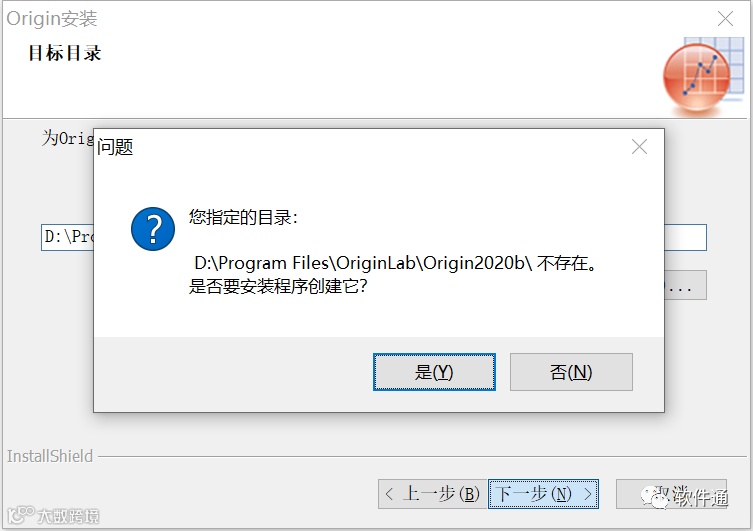
Task: Proceed with 下一步(N) button
Action: (543, 494)
